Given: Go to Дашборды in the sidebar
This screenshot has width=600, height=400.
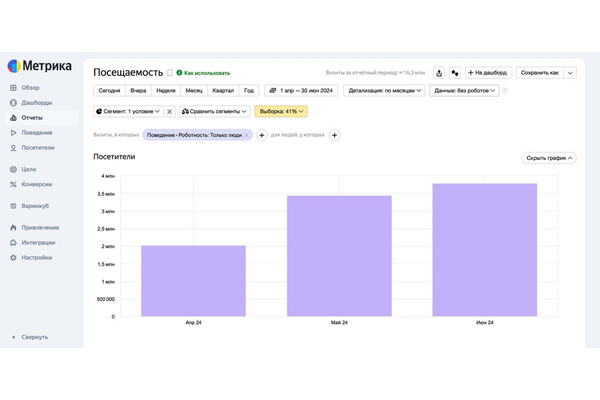Looking at the screenshot, I should click(x=36, y=103).
